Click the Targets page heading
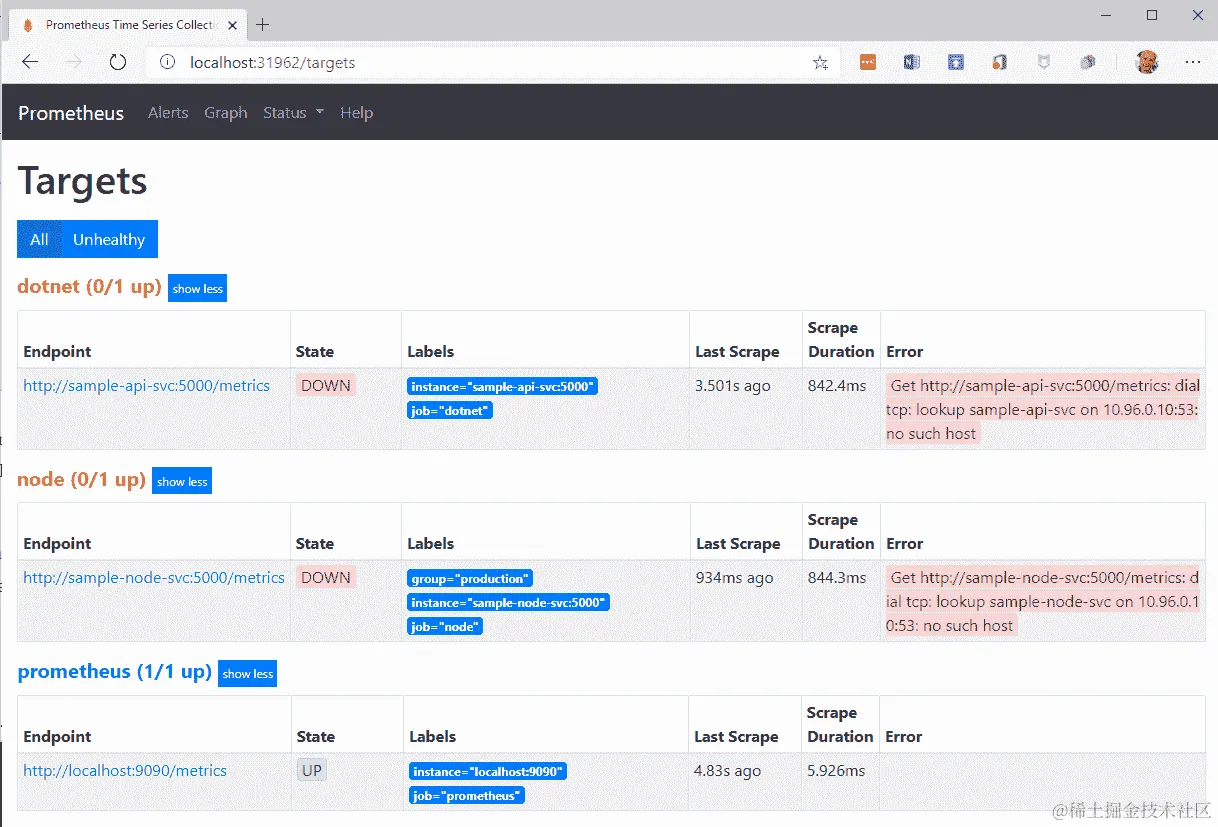This screenshot has height=827, width=1218. click(x=83, y=181)
